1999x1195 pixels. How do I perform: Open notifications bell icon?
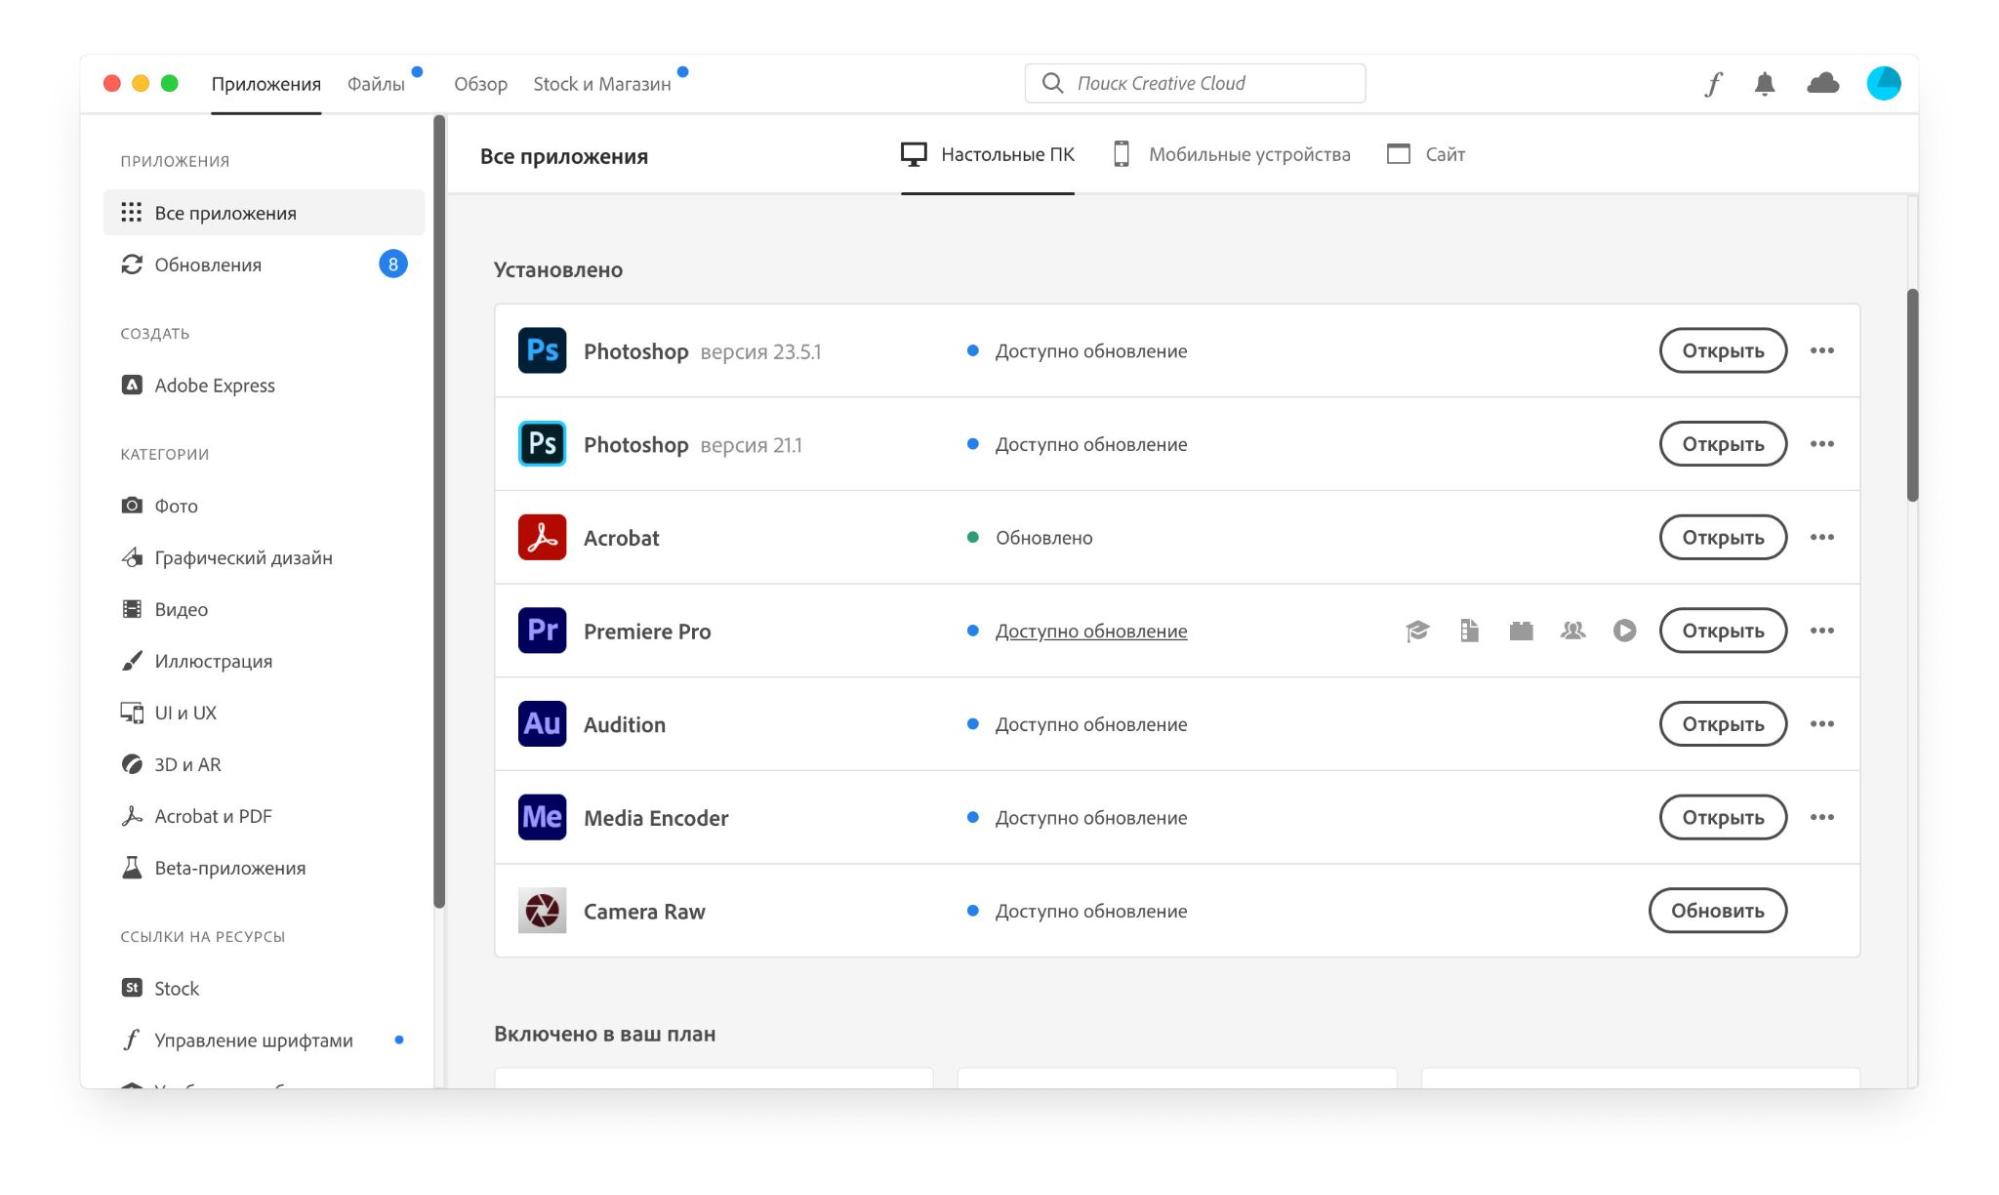click(1764, 84)
